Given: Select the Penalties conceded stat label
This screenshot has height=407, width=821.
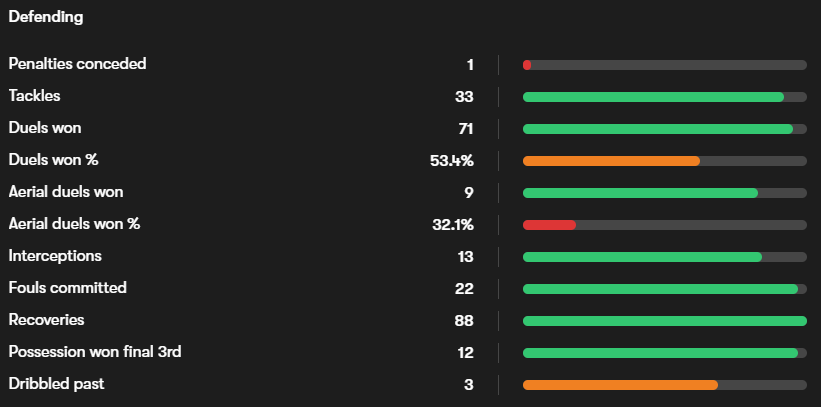Looking at the screenshot, I should [x=77, y=64].
